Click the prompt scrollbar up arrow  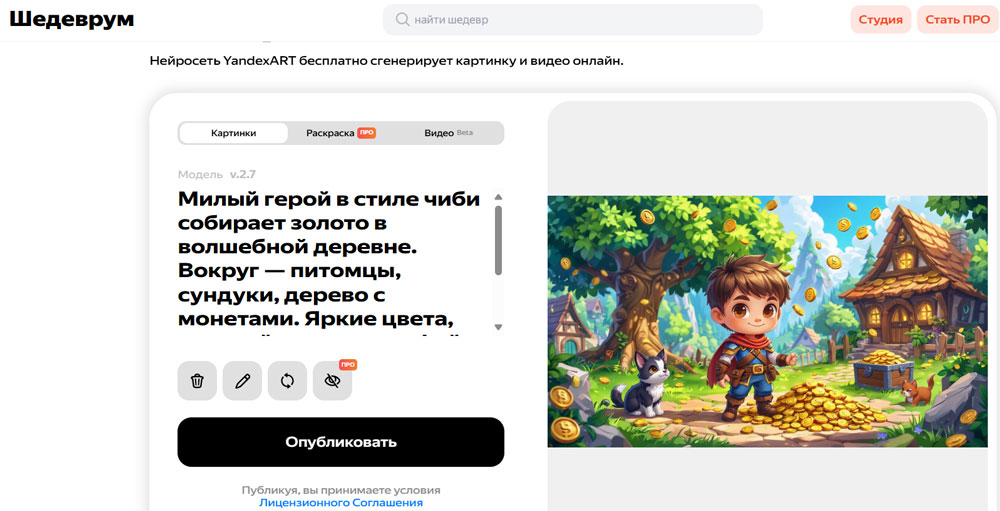pos(498,197)
